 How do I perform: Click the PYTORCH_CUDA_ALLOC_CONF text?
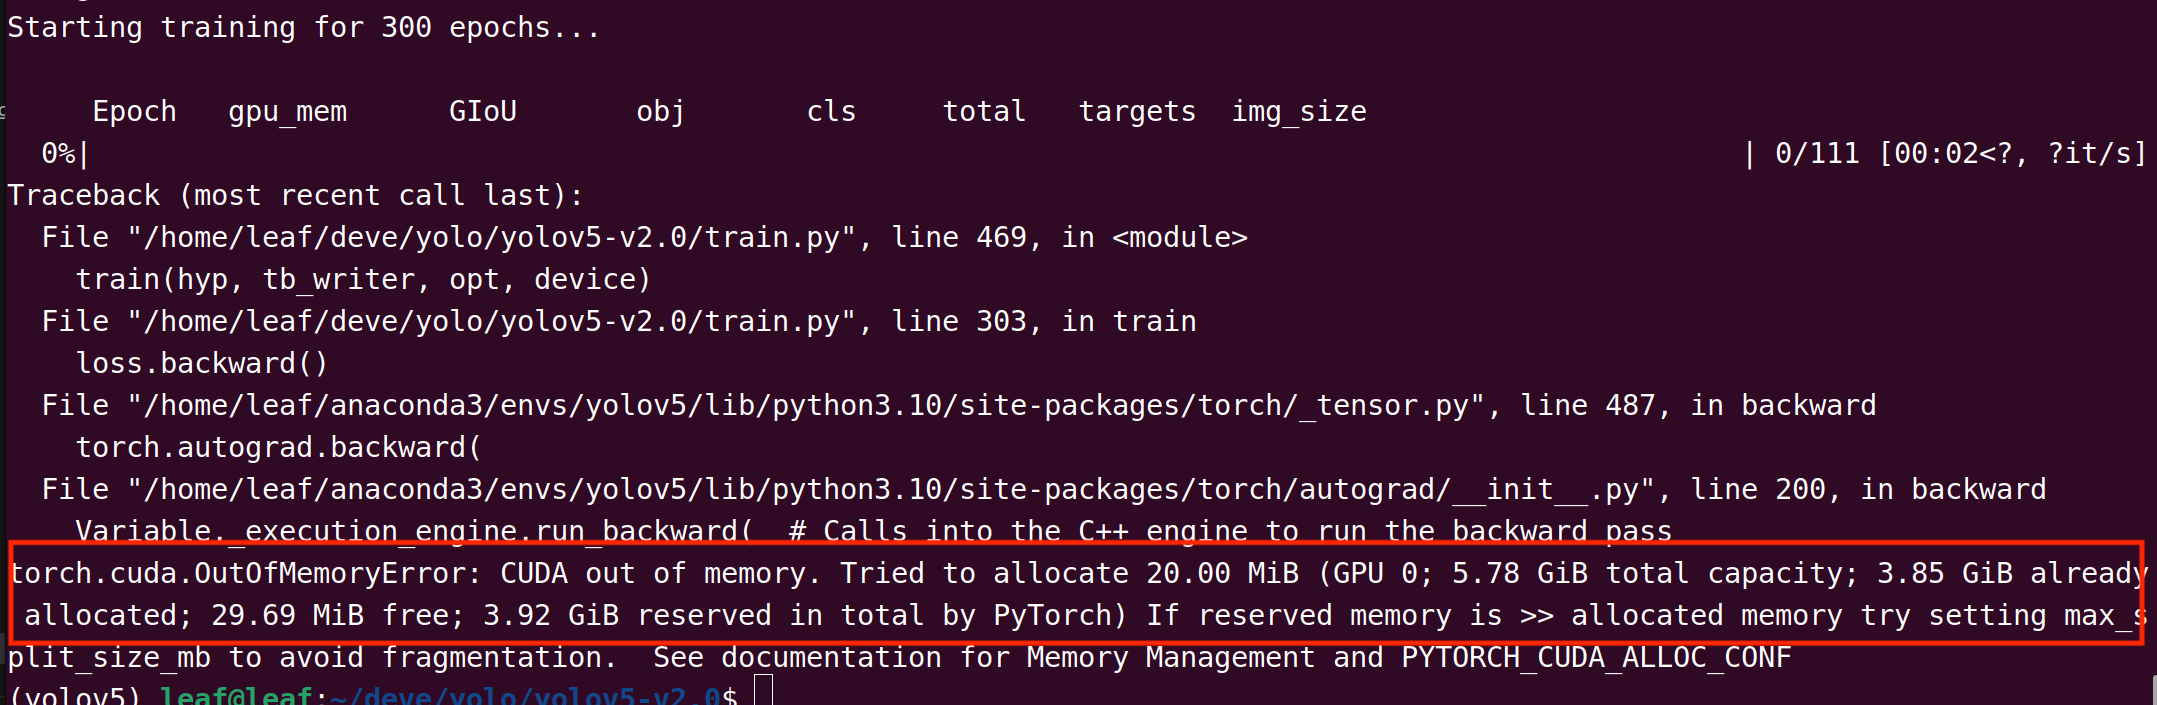click(1596, 658)
